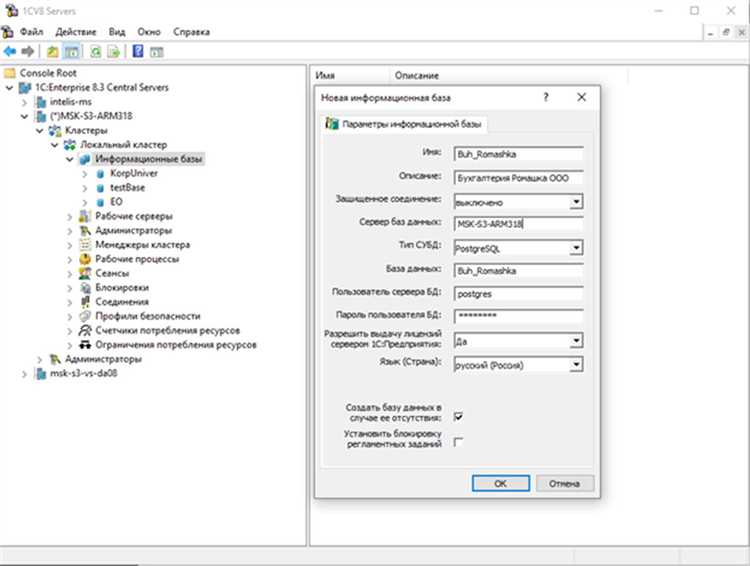Open the Тип СУБД PostgreSQL dropdown

pos(576,248)
